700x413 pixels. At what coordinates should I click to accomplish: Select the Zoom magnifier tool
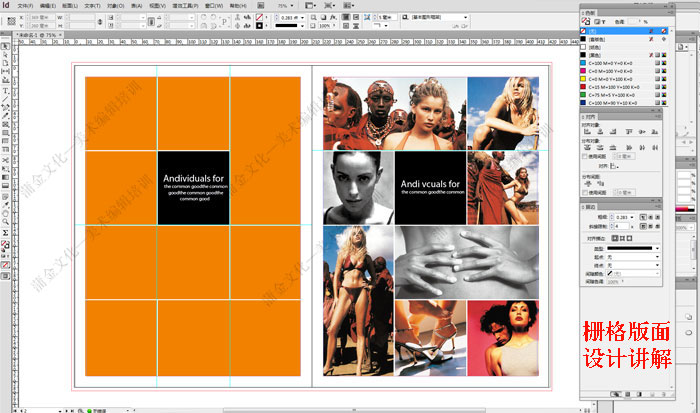click(x=5, y=222)
